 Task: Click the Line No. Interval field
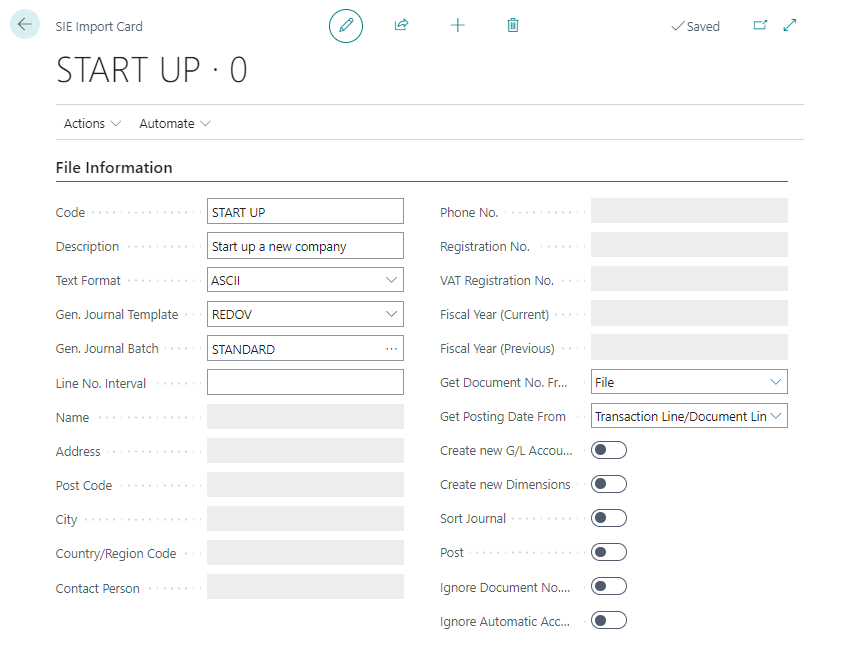(x=305, y=382)
